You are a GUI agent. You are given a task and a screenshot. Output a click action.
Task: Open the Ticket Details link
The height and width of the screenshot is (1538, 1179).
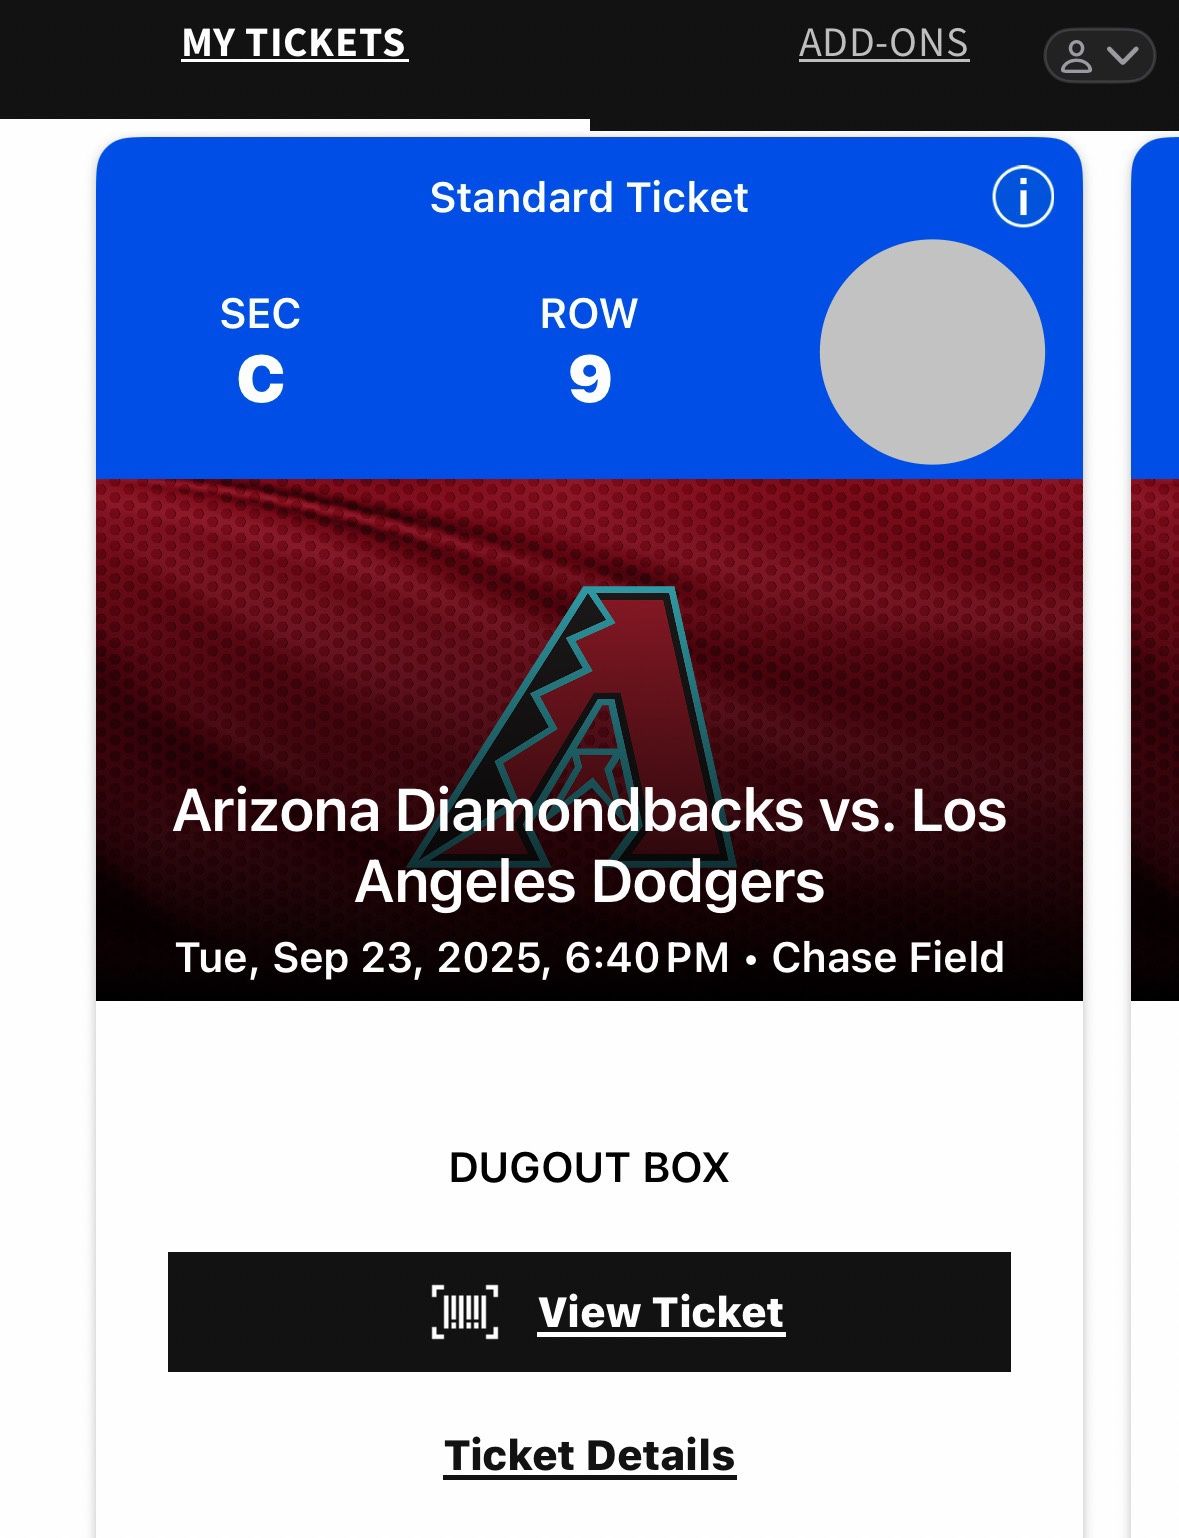(x=589, y=1455)
